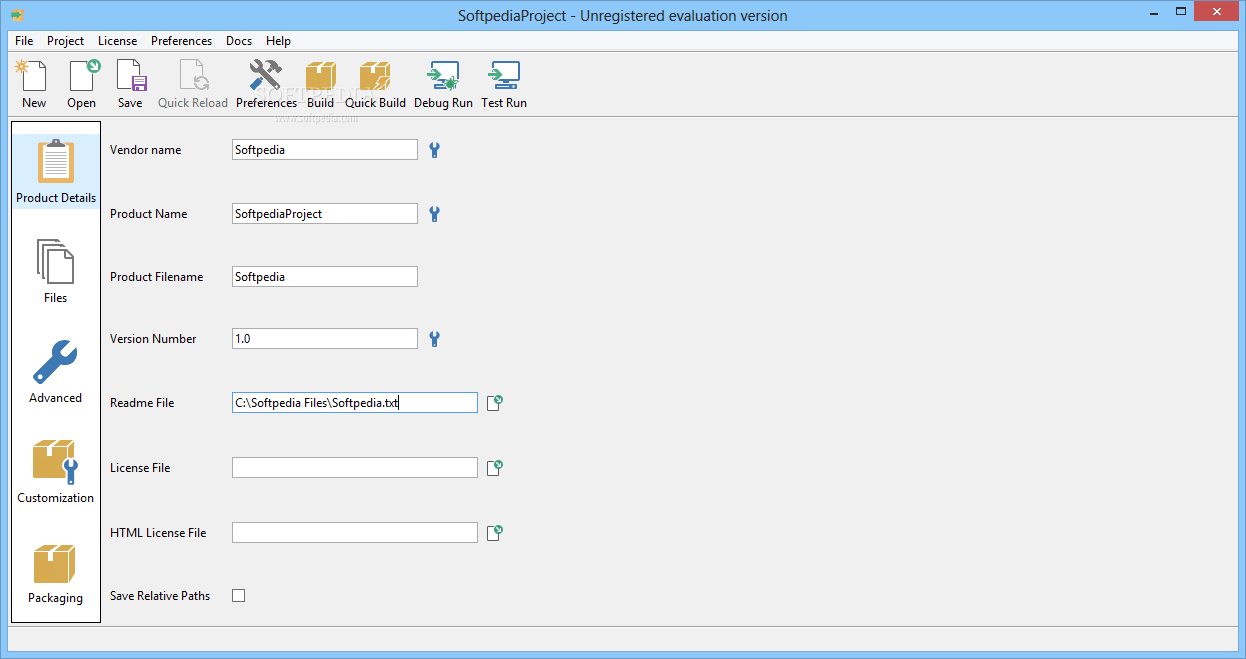The height and width of the screenshot is (659, 1246).
Task: Open the Preferences menu
Action: (182, 41)
